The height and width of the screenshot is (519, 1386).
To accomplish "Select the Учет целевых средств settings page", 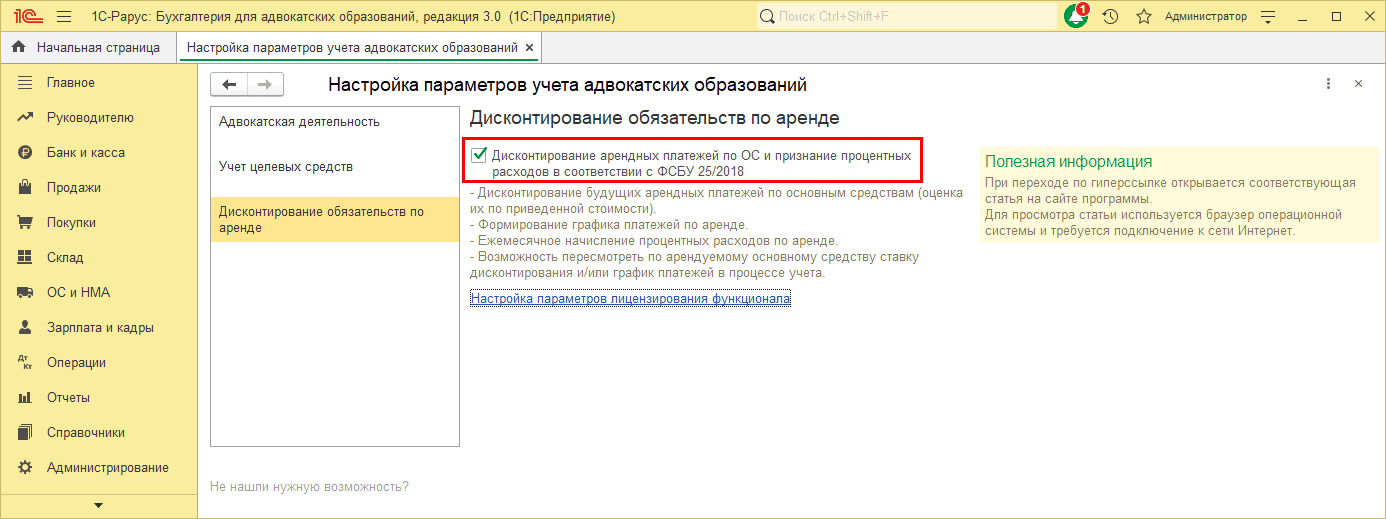I will 286,167.
